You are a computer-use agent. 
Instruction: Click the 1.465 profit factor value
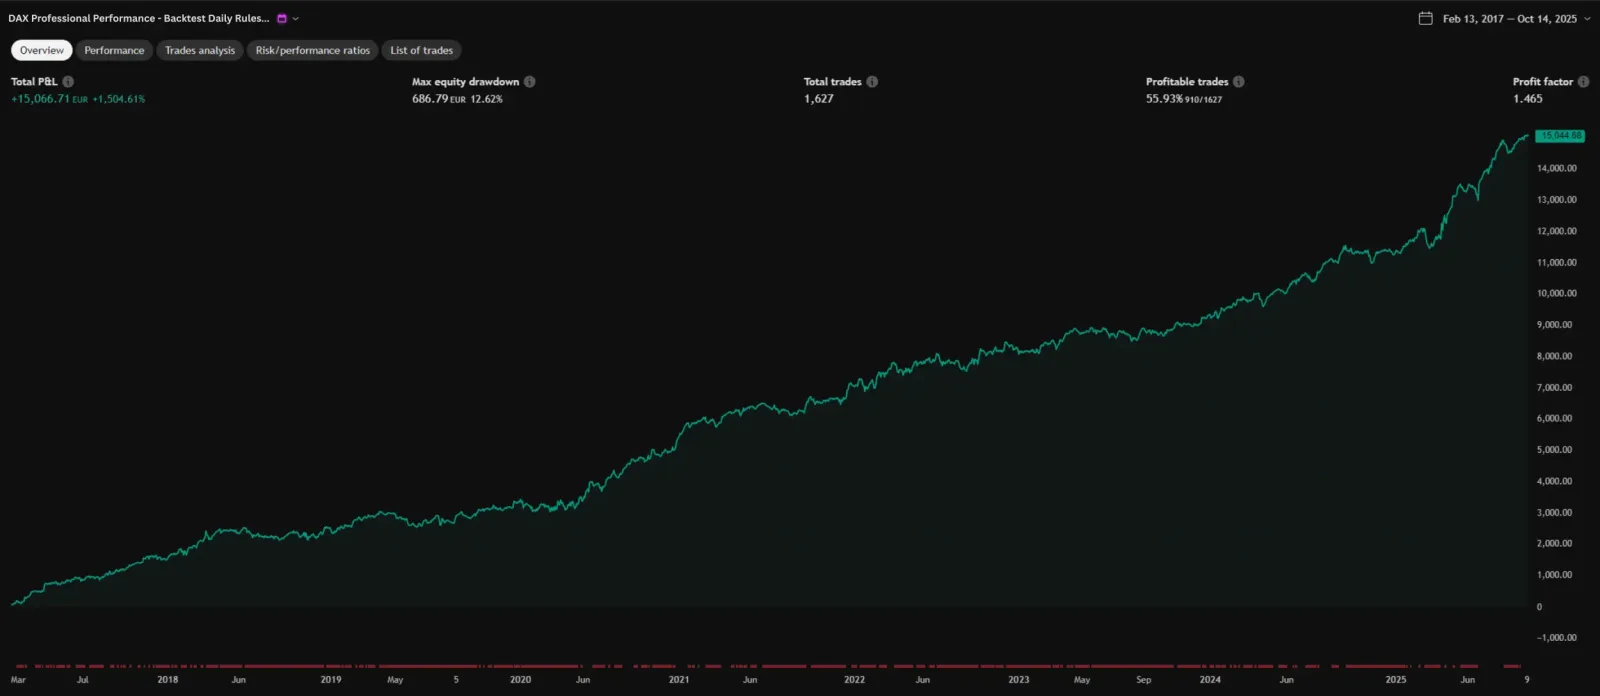click(1528, 99)
